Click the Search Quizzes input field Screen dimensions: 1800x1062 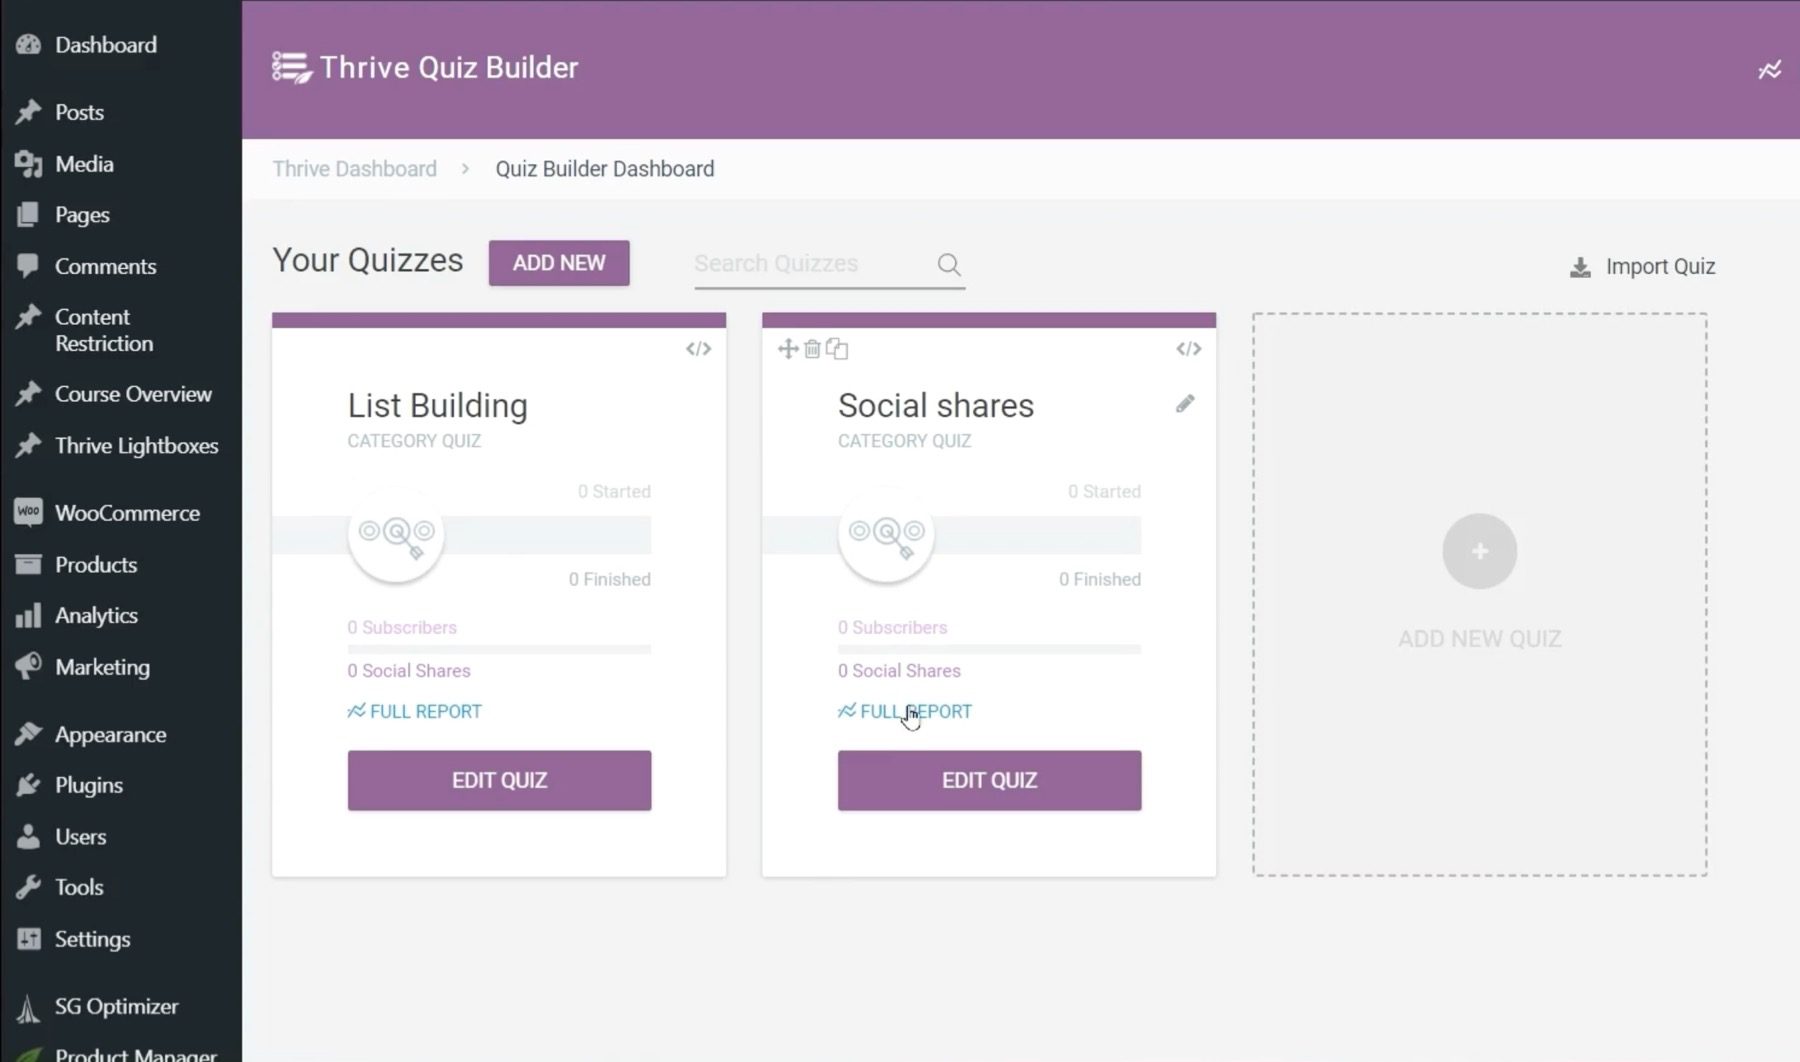point(800,263)
